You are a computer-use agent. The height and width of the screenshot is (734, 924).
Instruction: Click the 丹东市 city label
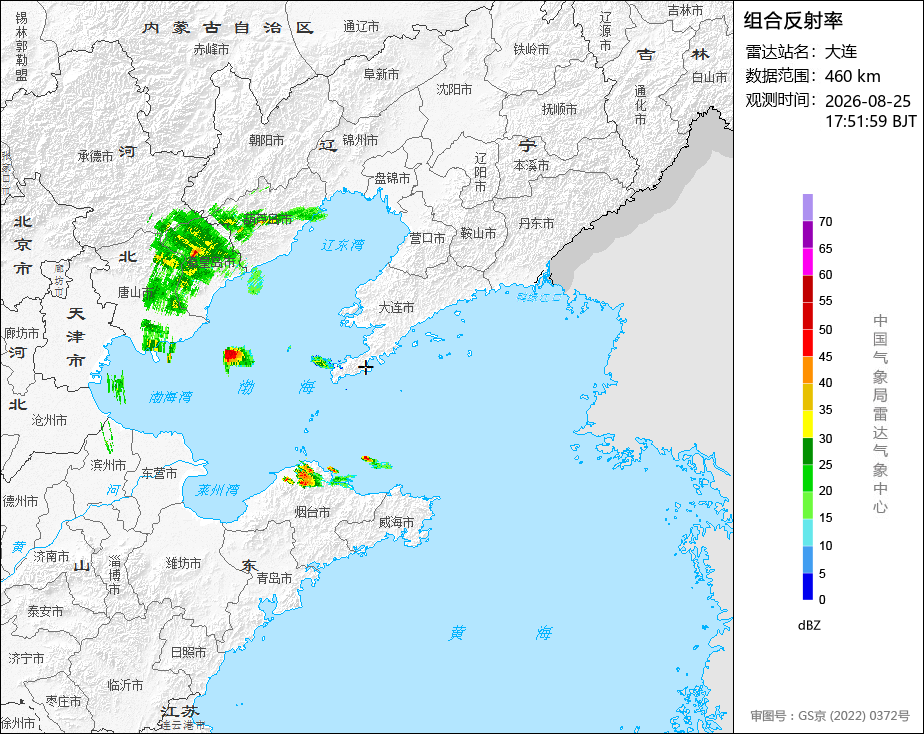click(x=536, y=224)
